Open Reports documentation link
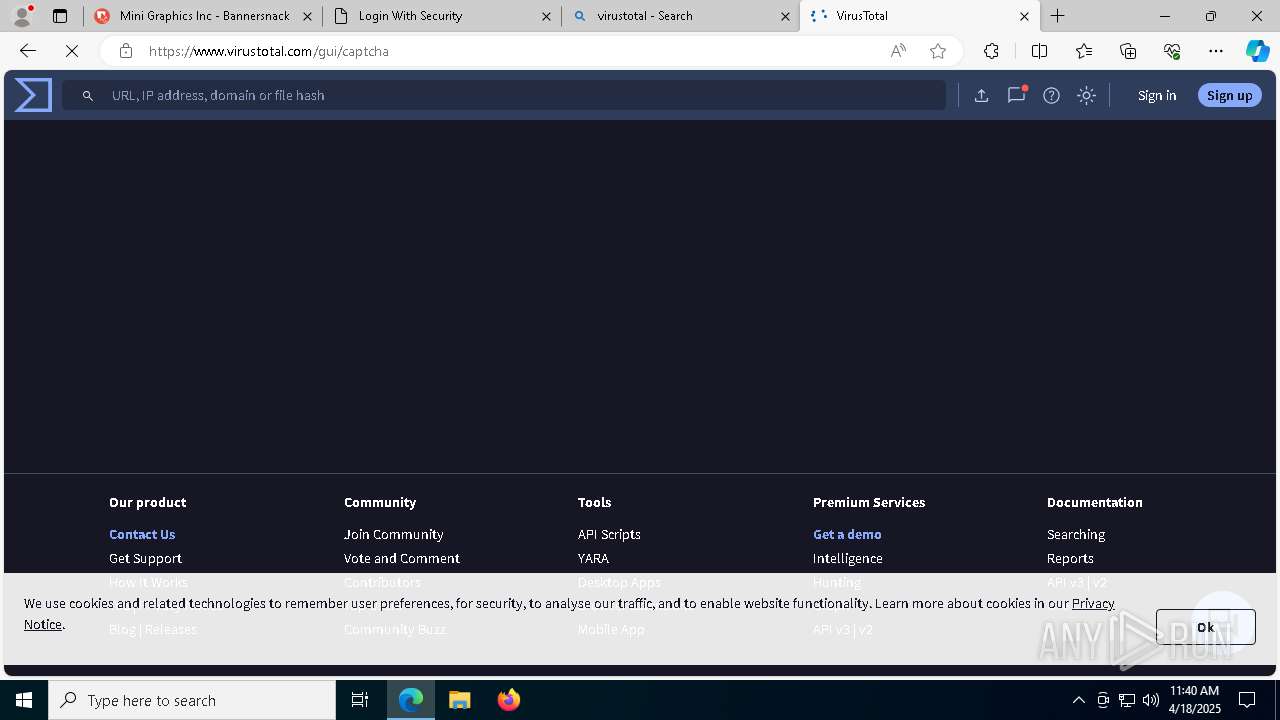Screen dimensions: 1280x720 tap(1070, 558)
